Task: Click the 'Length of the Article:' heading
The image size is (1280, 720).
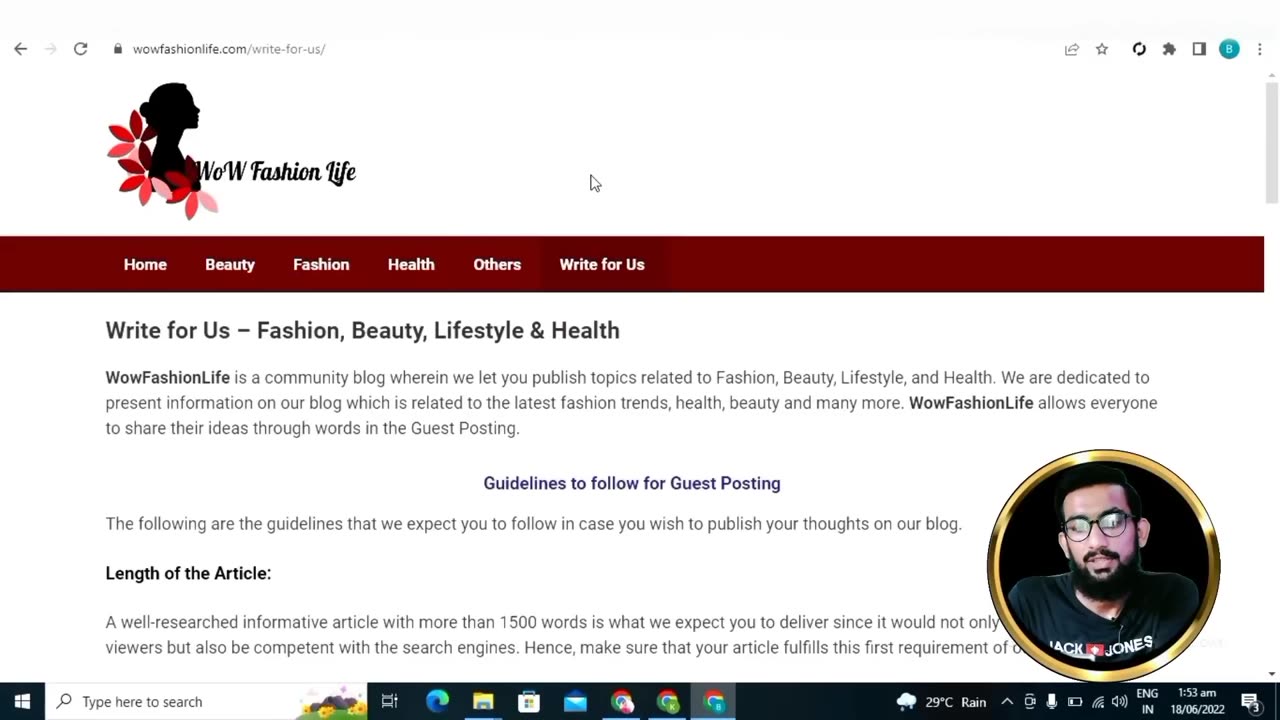Action: (x=188, y=574)
